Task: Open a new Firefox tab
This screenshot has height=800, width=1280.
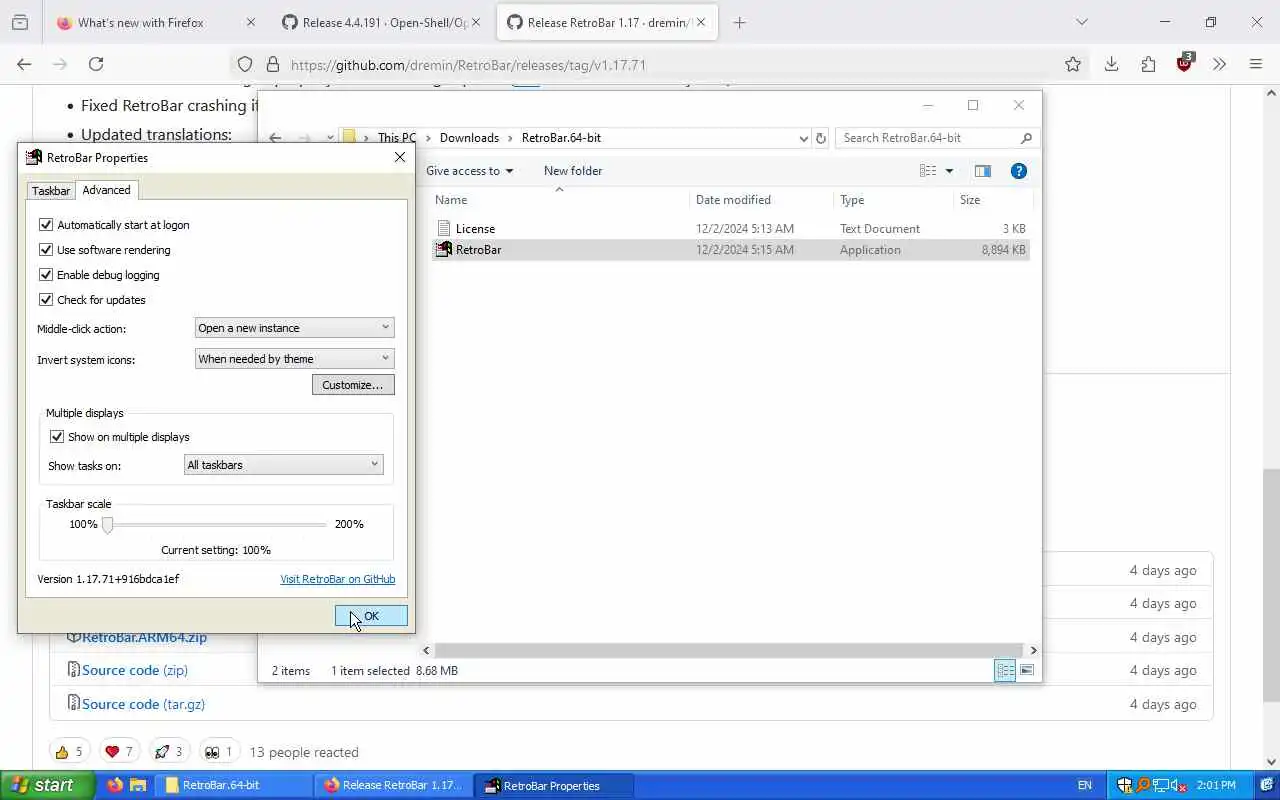Action: pyautogui.click(x=739, y=22)
